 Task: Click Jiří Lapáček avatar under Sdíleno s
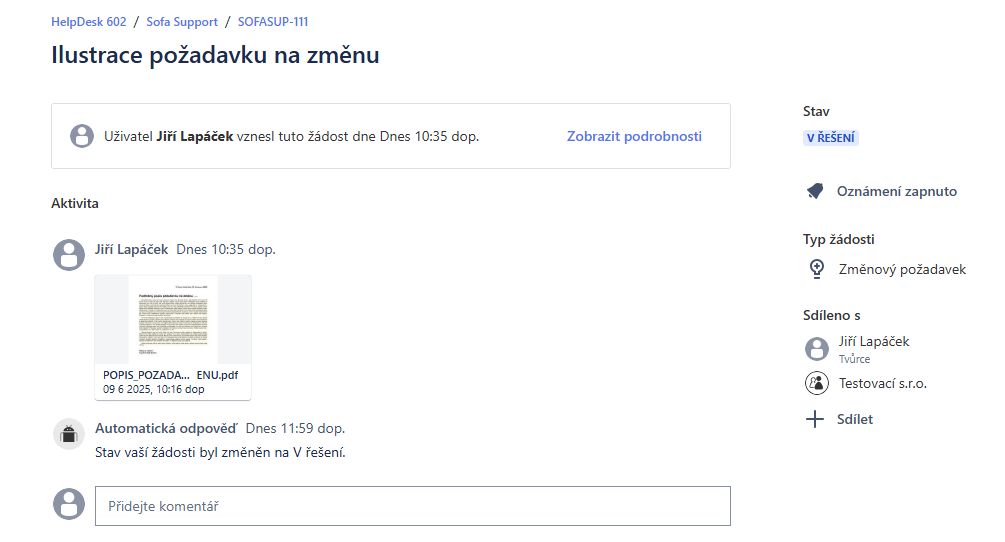817,348
